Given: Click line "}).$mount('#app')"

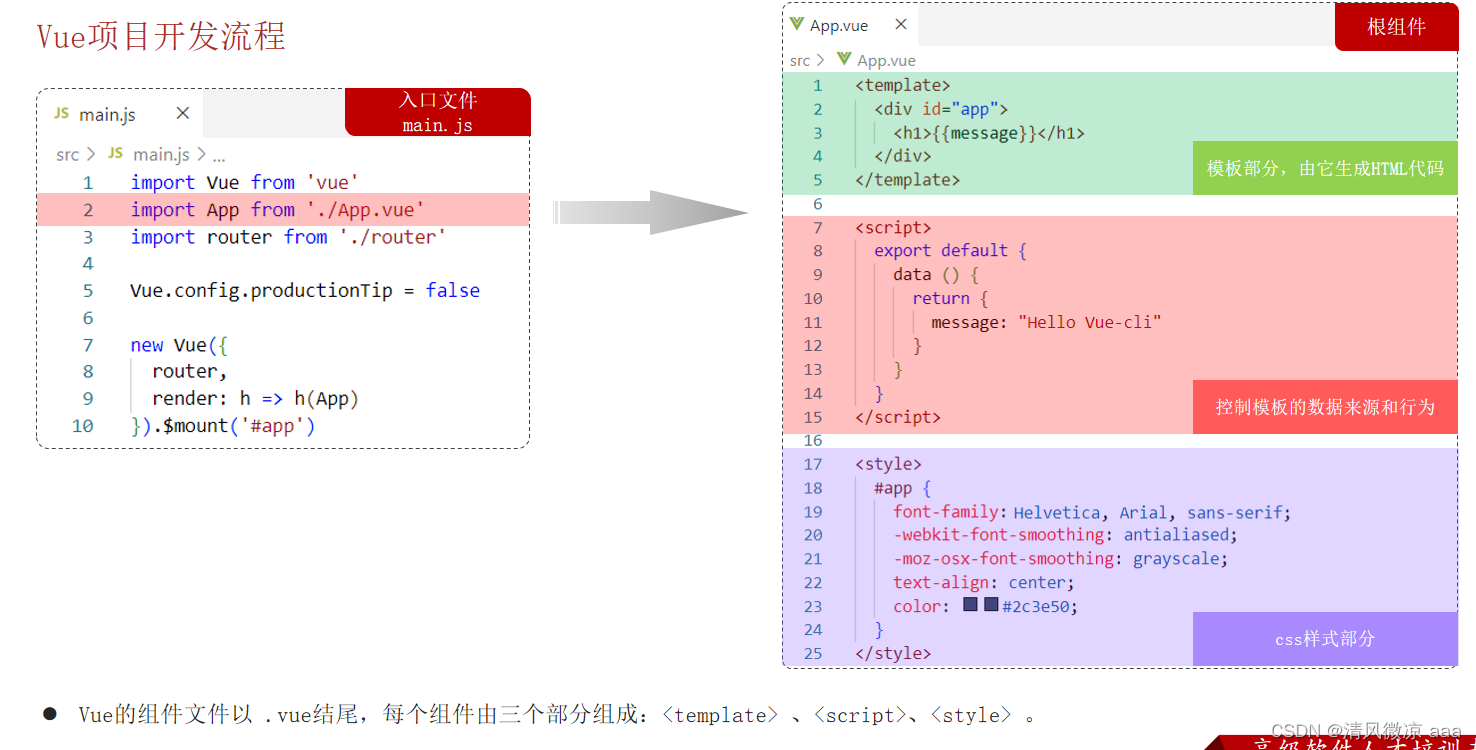Looking at the screenshot, I should [x=223, y=426].
